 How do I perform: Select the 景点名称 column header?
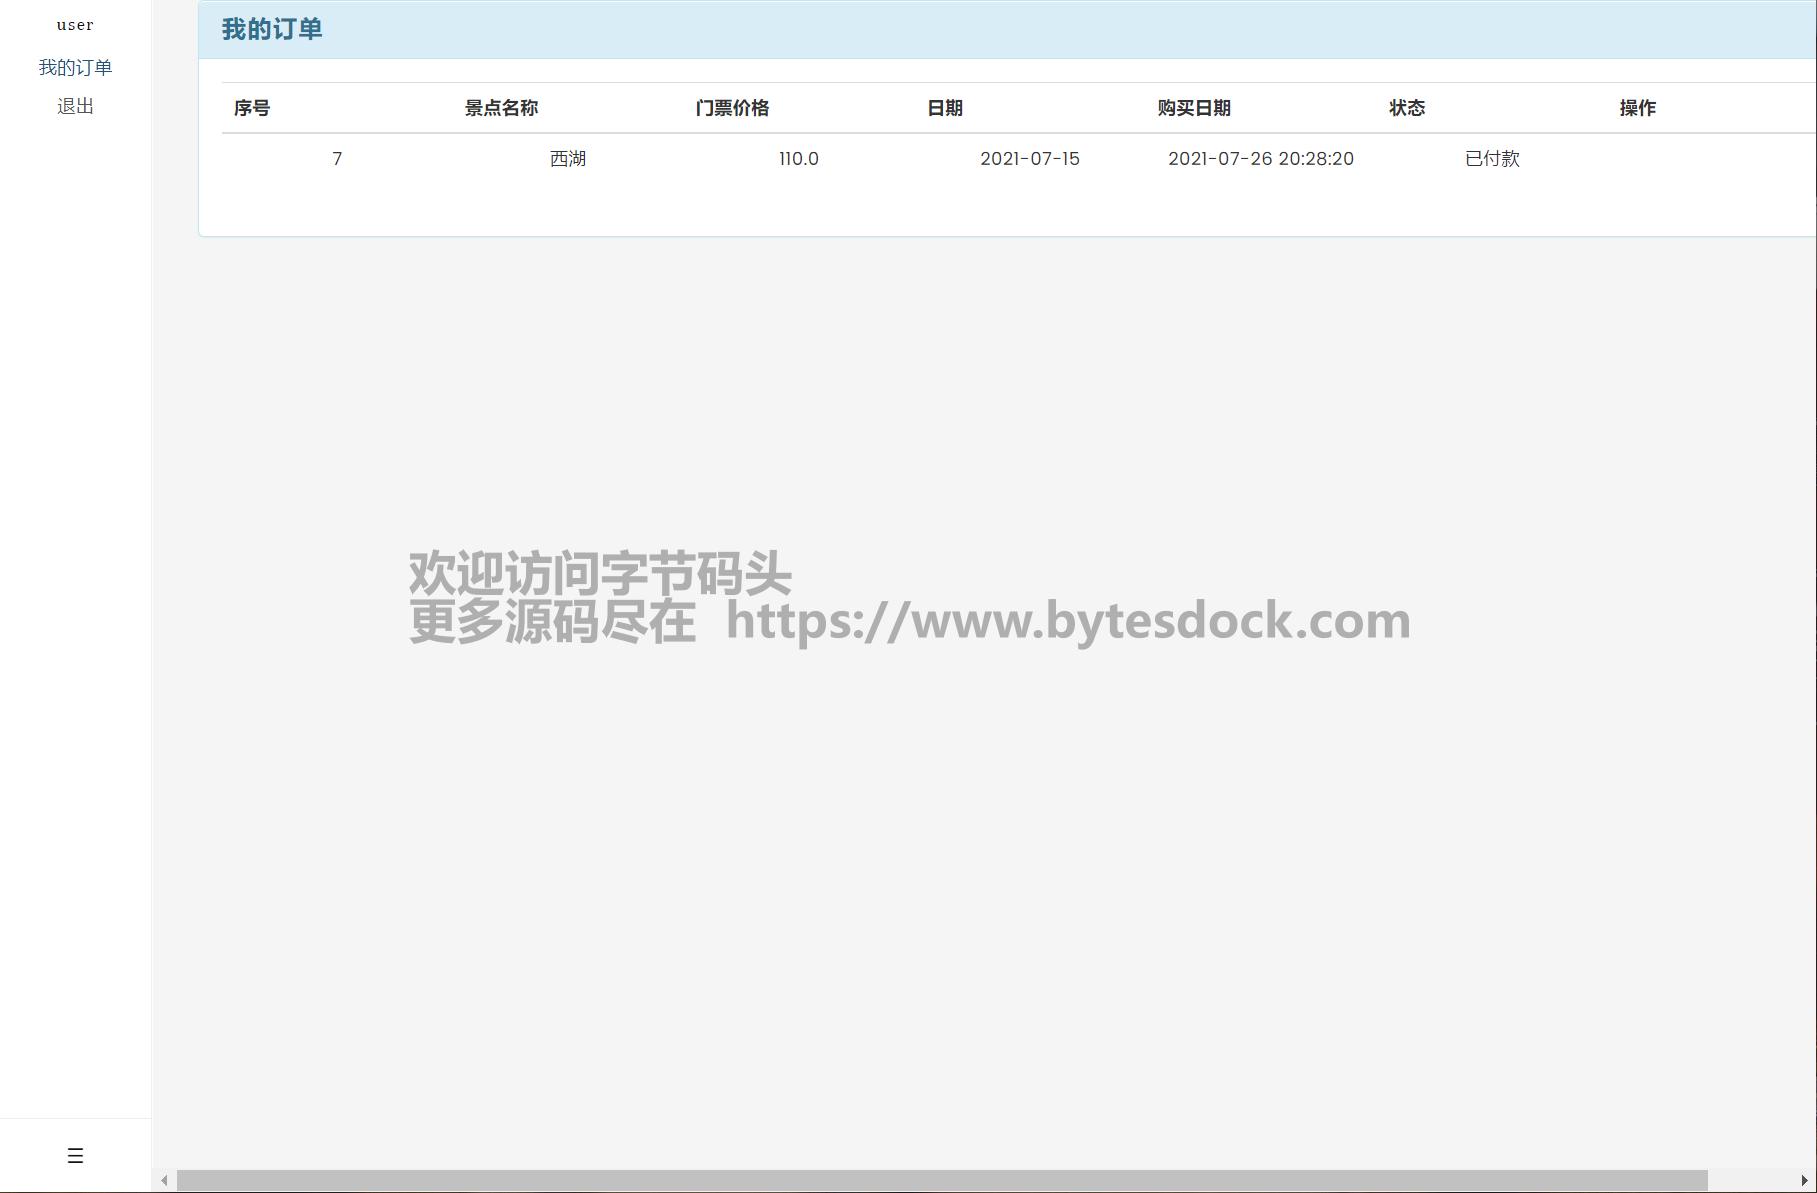click(501, 108)
